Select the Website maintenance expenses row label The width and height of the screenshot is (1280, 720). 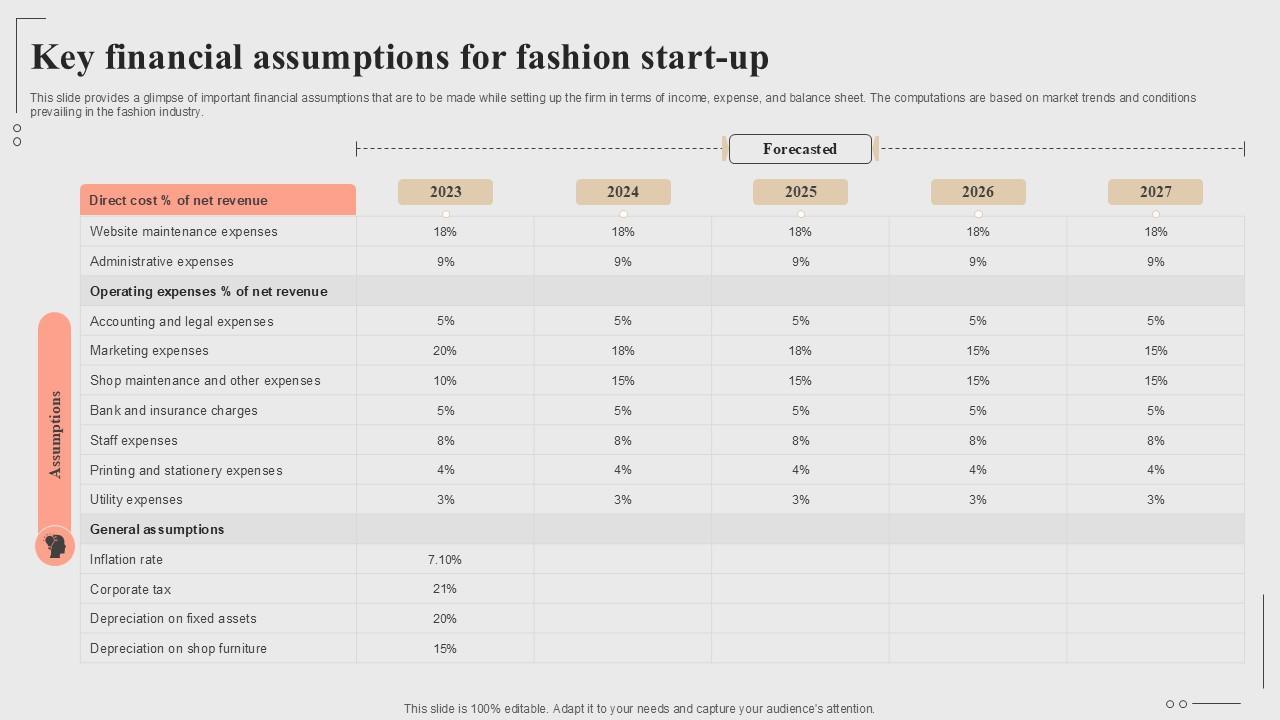(184, 232)
